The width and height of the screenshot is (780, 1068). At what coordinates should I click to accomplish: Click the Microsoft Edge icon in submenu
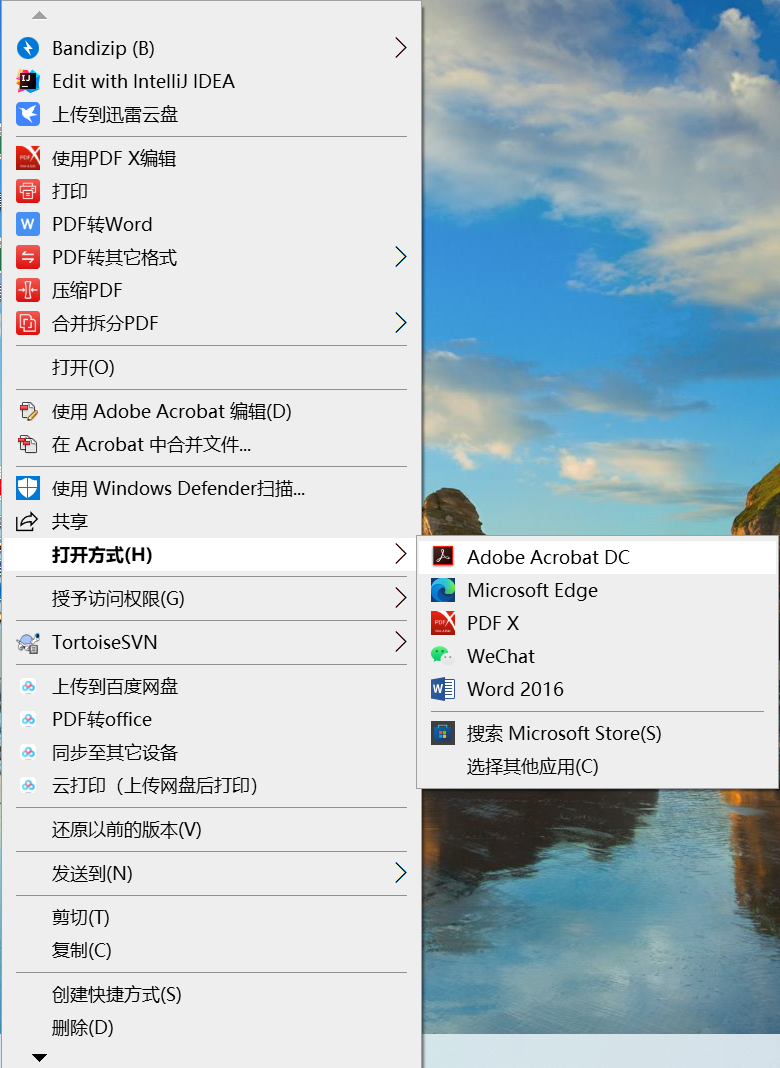pyautogui.click(x=443, y=590)
